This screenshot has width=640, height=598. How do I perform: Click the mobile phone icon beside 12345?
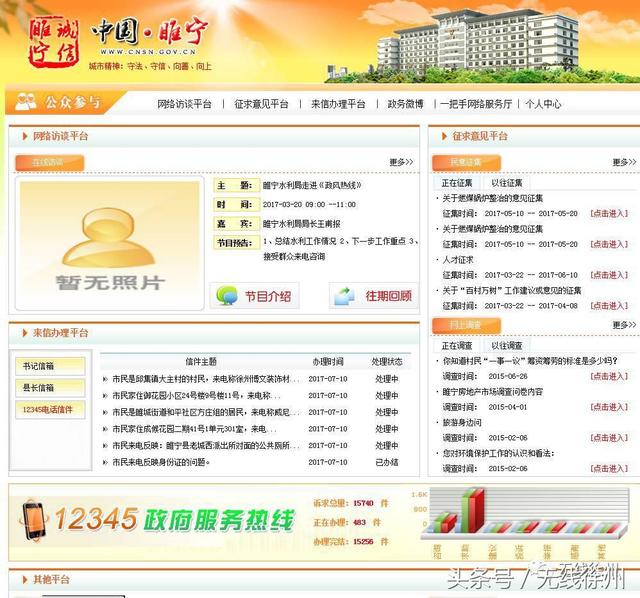pos(33,521)
